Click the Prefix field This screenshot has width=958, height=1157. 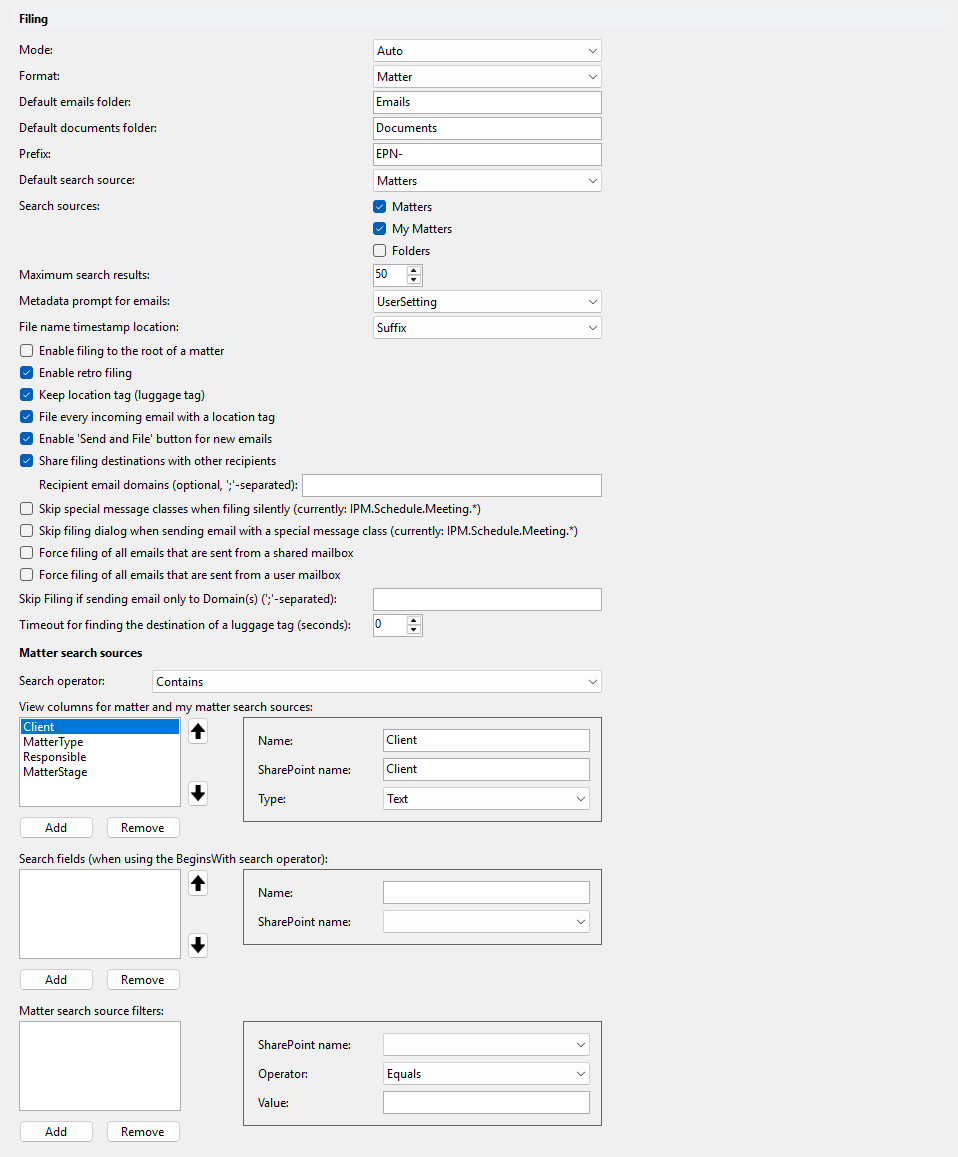[487, 154]
